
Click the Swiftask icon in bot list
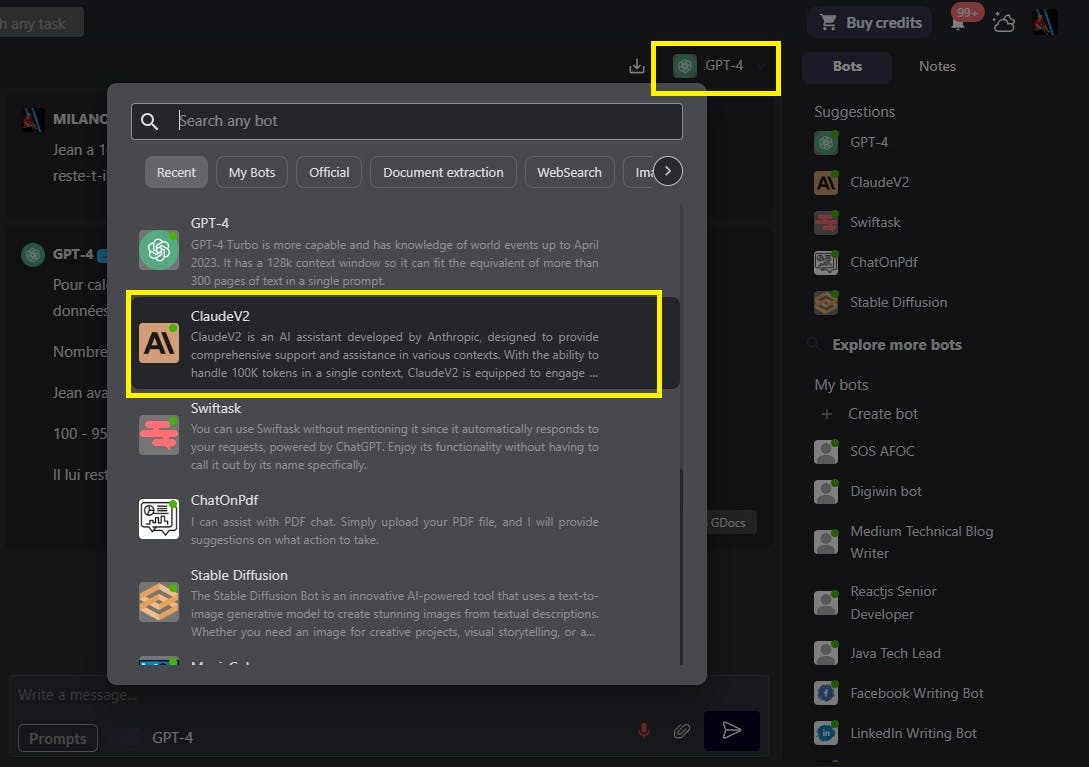pos(158,435)
